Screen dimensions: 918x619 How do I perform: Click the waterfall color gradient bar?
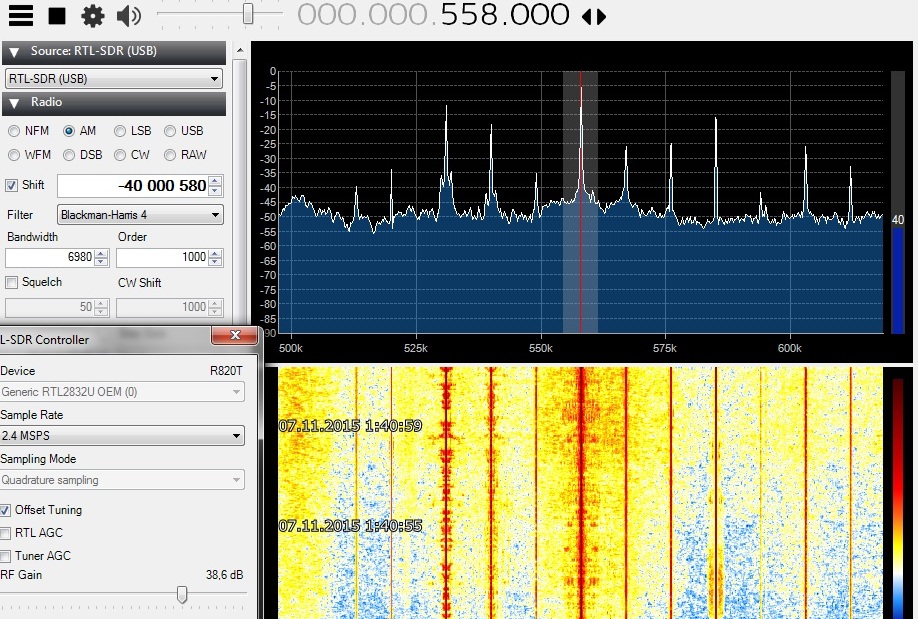point(898,498)
